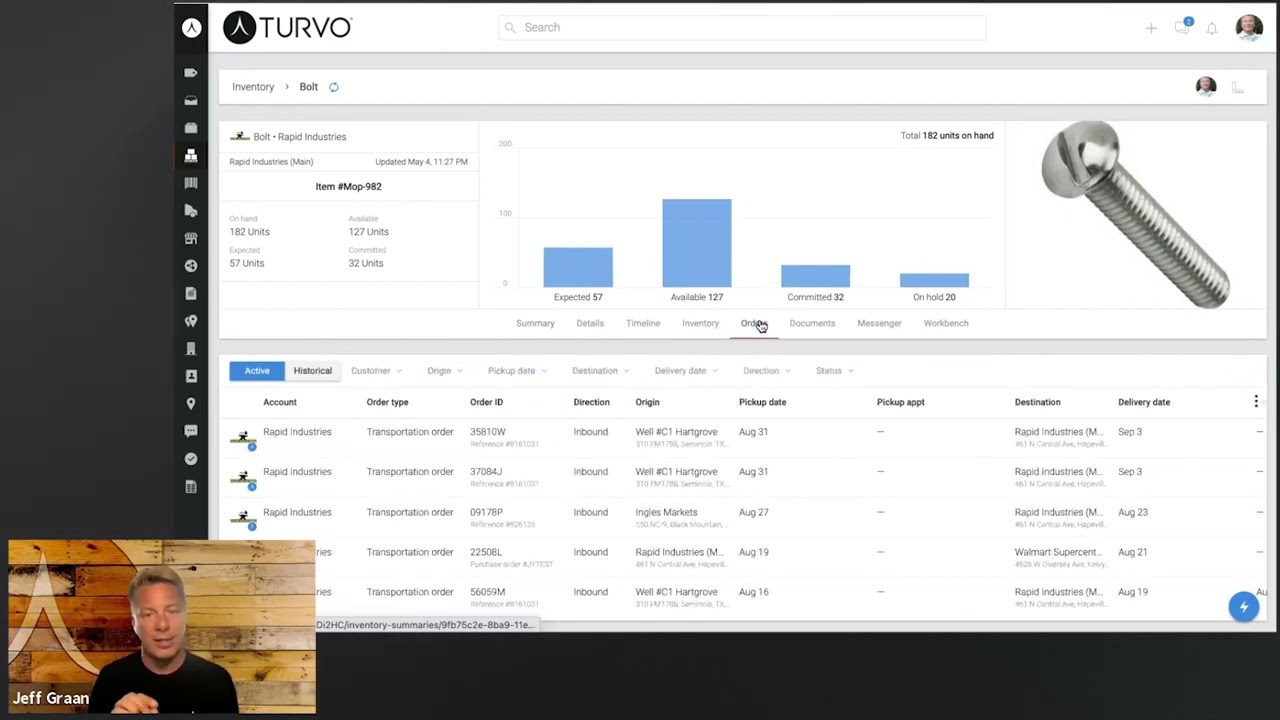Click the Turvo logo atop the sidebar
Image resolution: width=1280 pixels, height=720 pixels.
click(191, 28)
